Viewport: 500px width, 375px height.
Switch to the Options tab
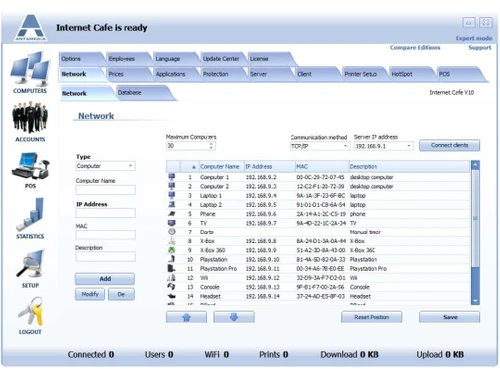point(80,59)
